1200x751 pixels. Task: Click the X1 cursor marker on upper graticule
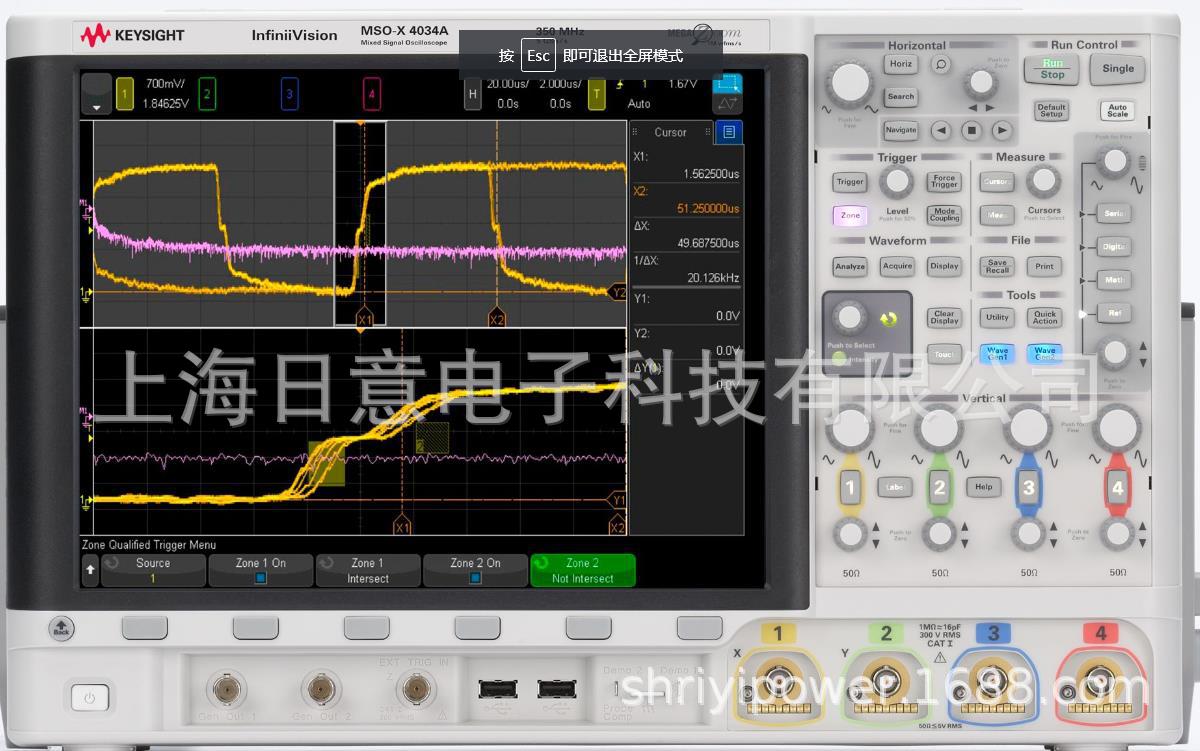pos(365,320)
